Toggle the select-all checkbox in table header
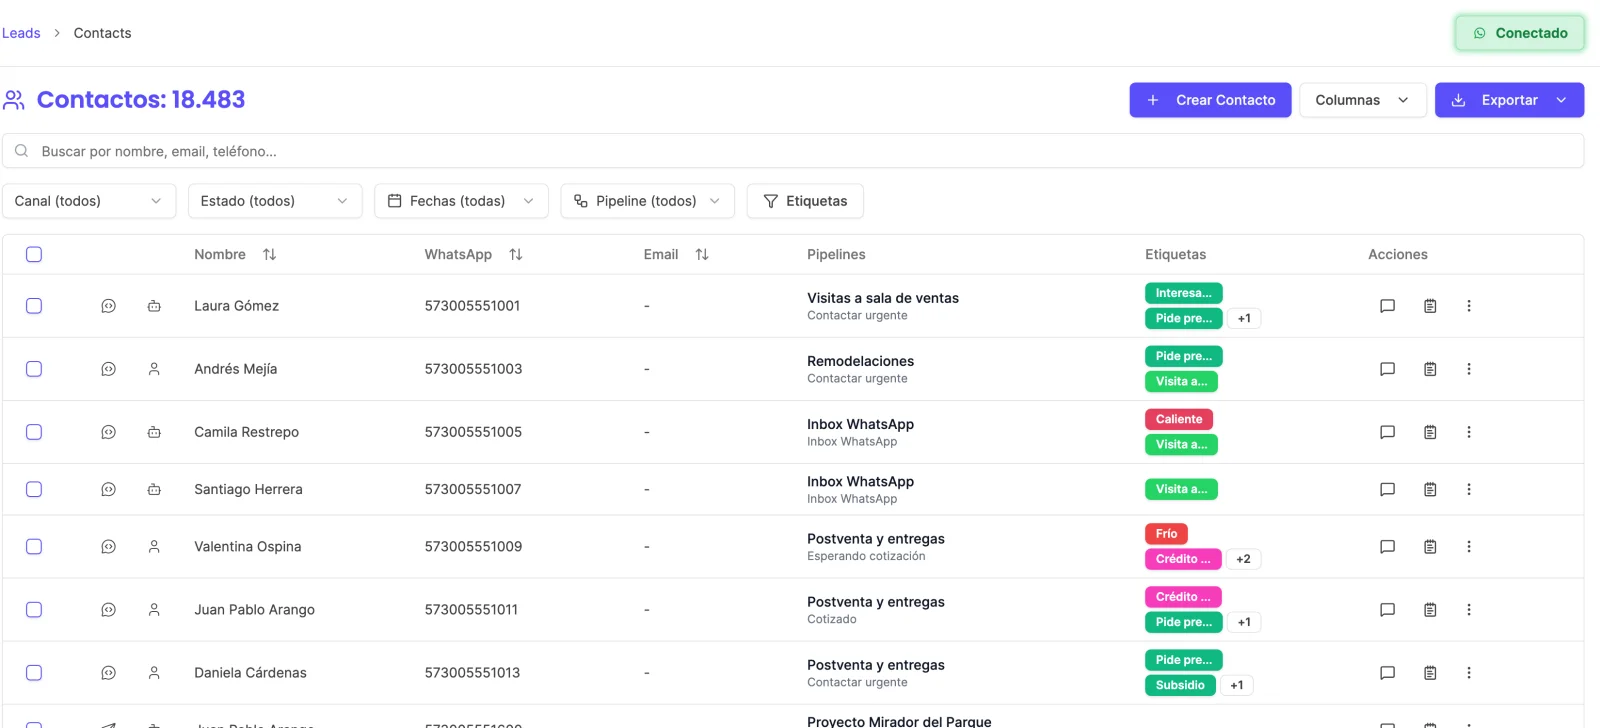1600x728 pixels. 34,255
